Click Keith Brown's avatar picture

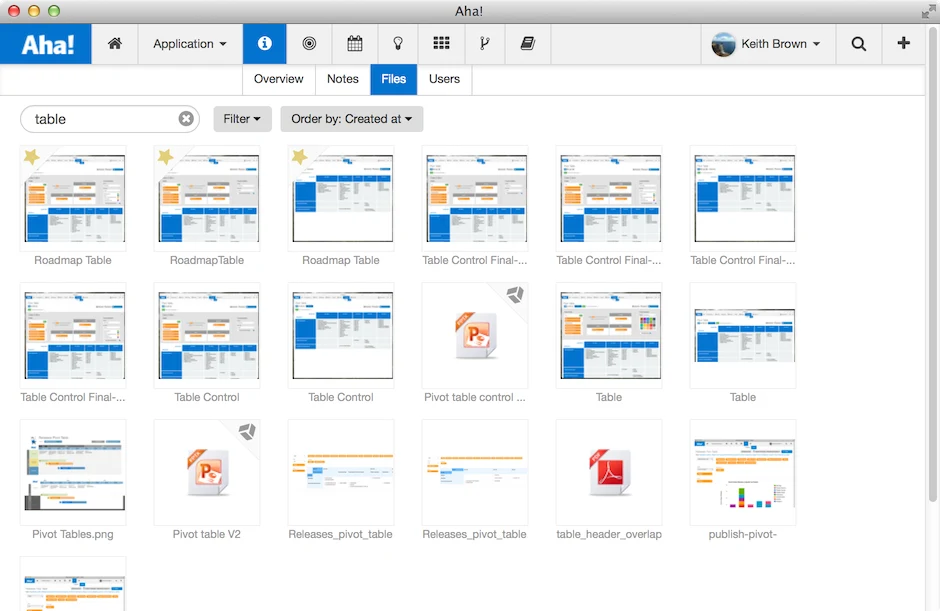723,44
